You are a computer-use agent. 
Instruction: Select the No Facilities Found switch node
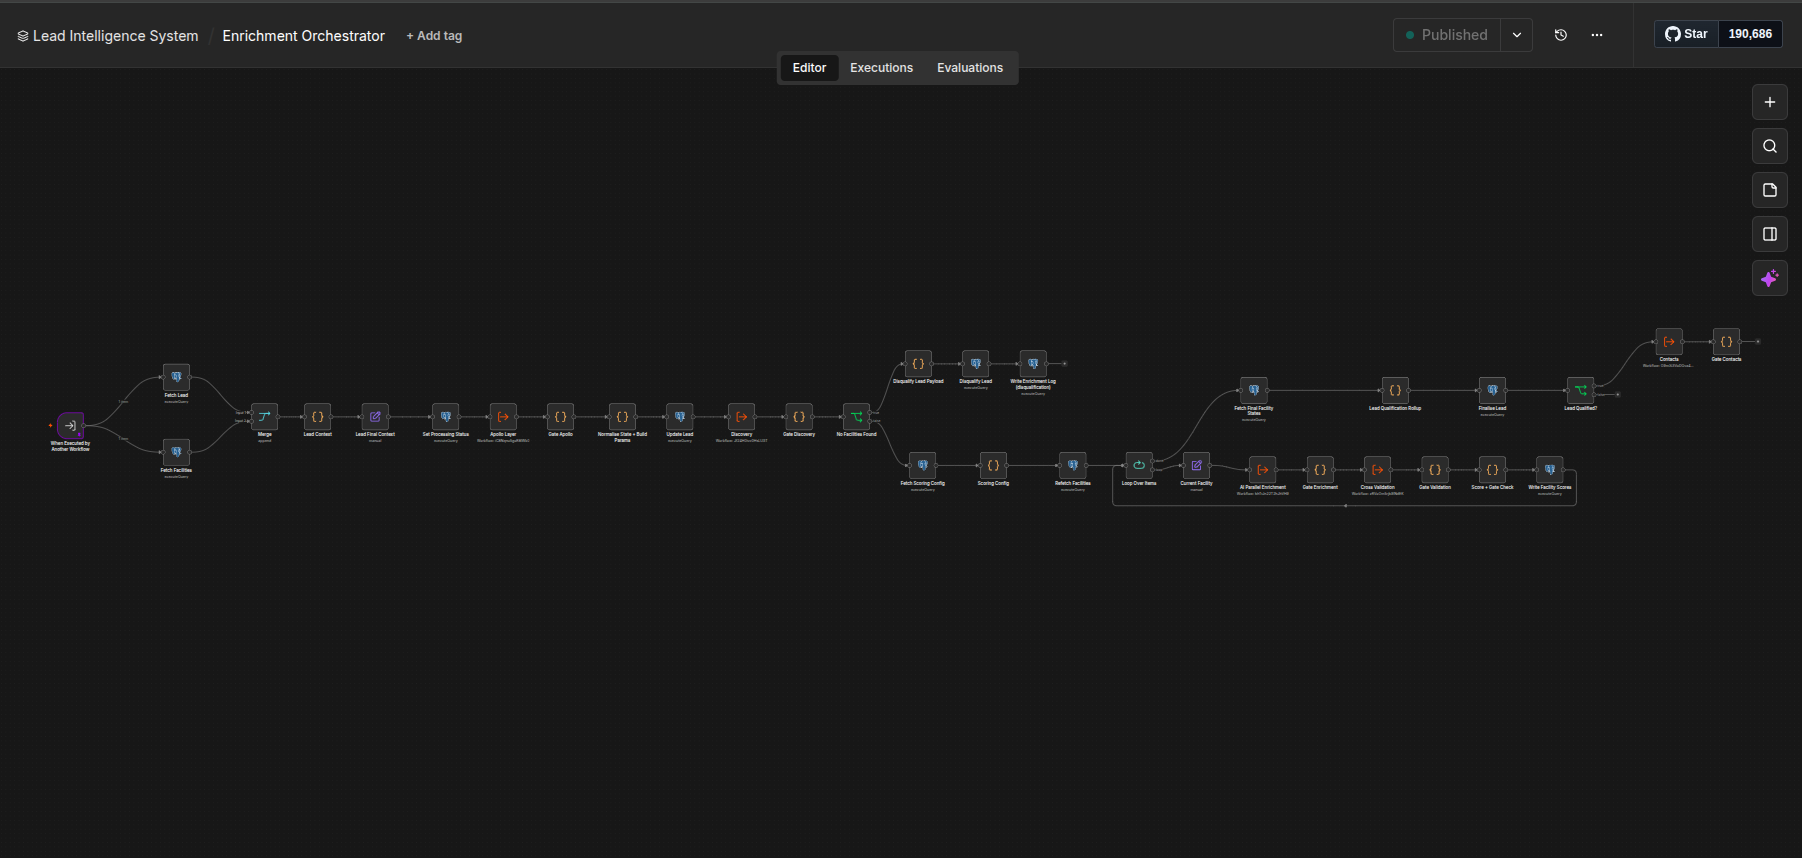[856, 416]
